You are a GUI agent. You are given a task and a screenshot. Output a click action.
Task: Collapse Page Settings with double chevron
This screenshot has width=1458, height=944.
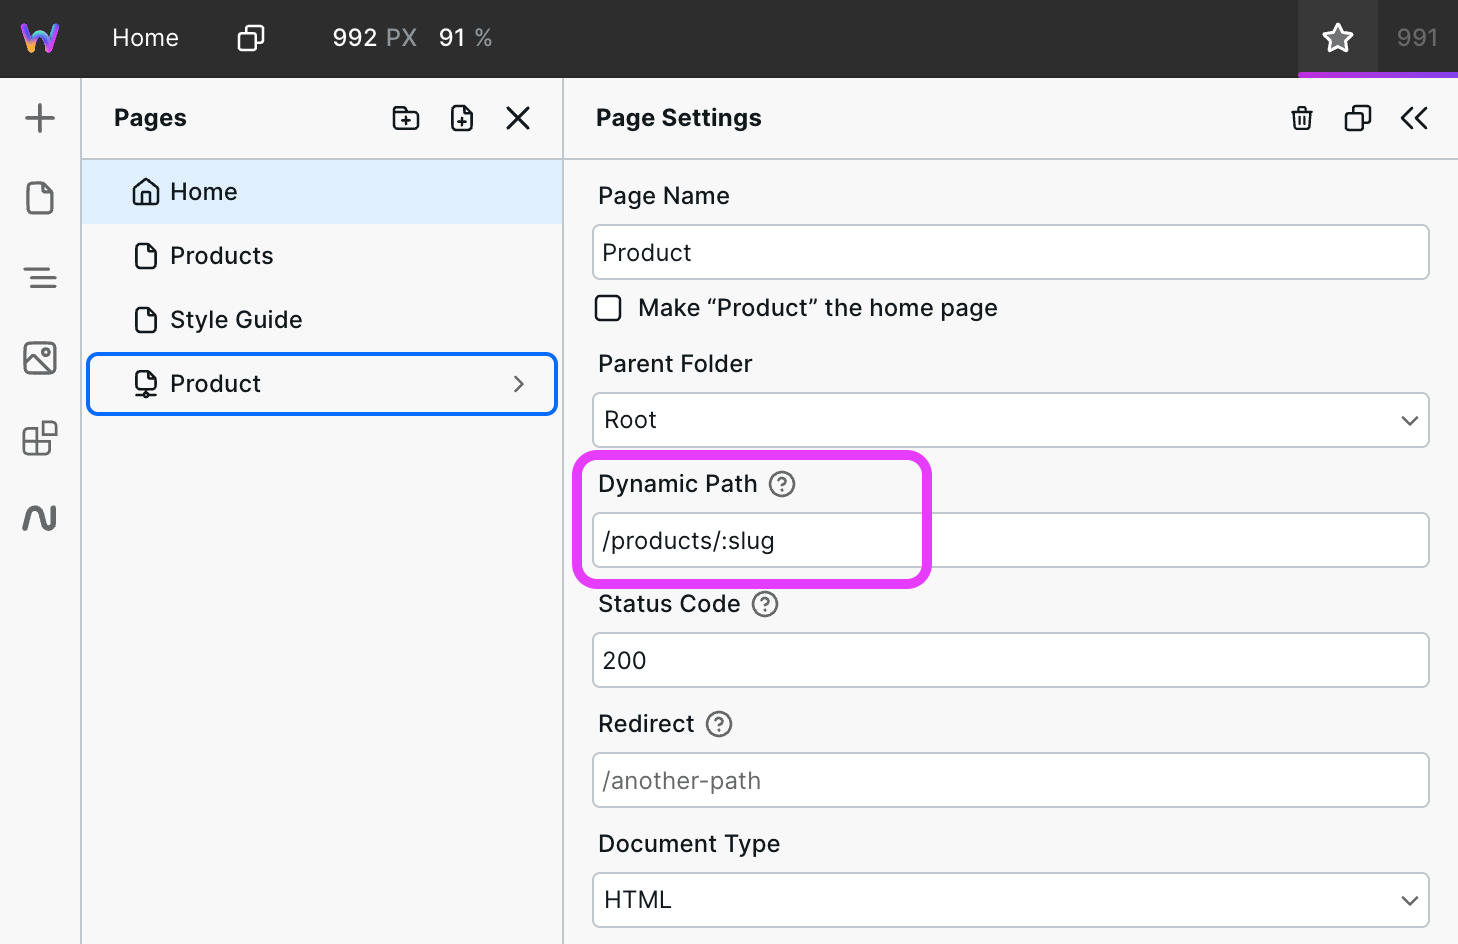pyautogui.click(x=1414, y=118)
